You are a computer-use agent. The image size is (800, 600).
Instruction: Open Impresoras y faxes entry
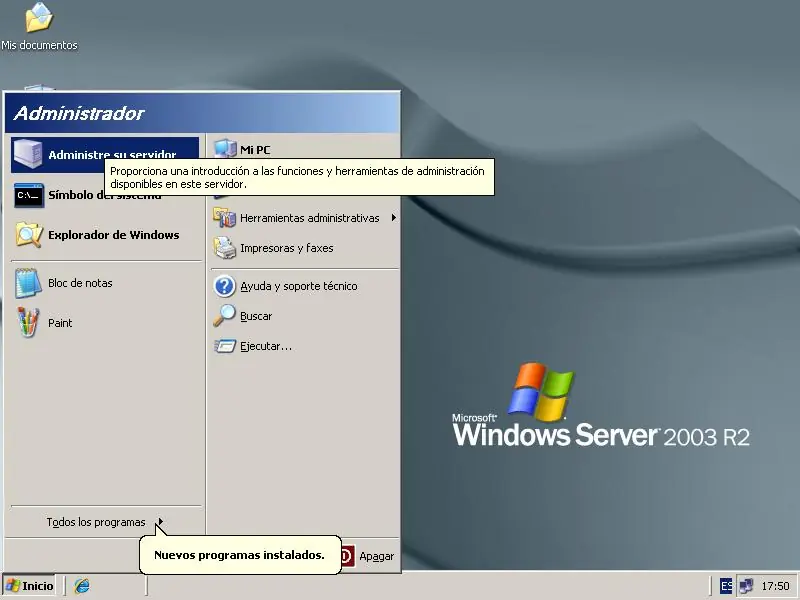pos(305,248)
